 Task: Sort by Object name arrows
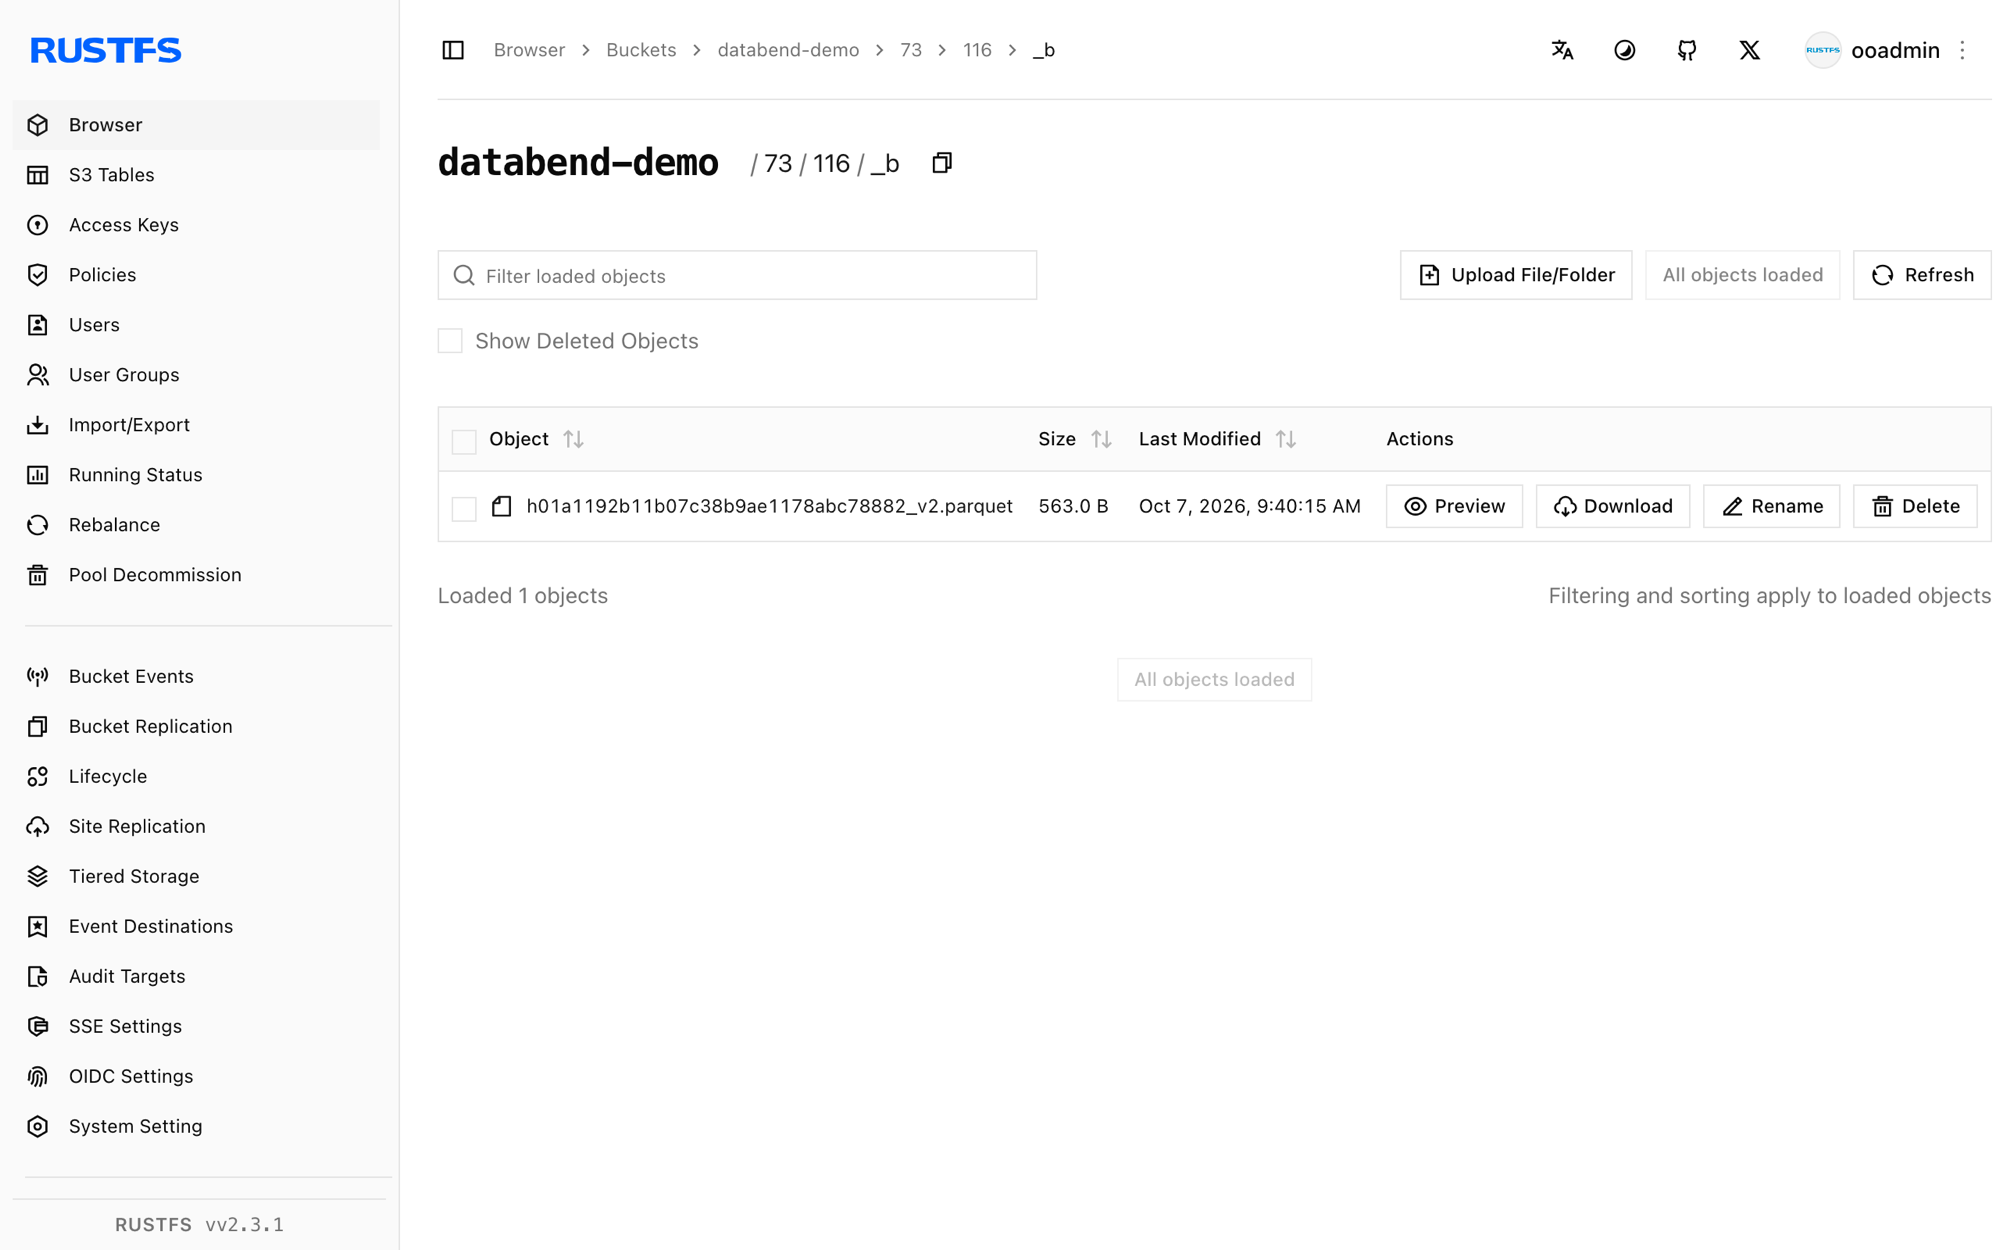[573, 439]
